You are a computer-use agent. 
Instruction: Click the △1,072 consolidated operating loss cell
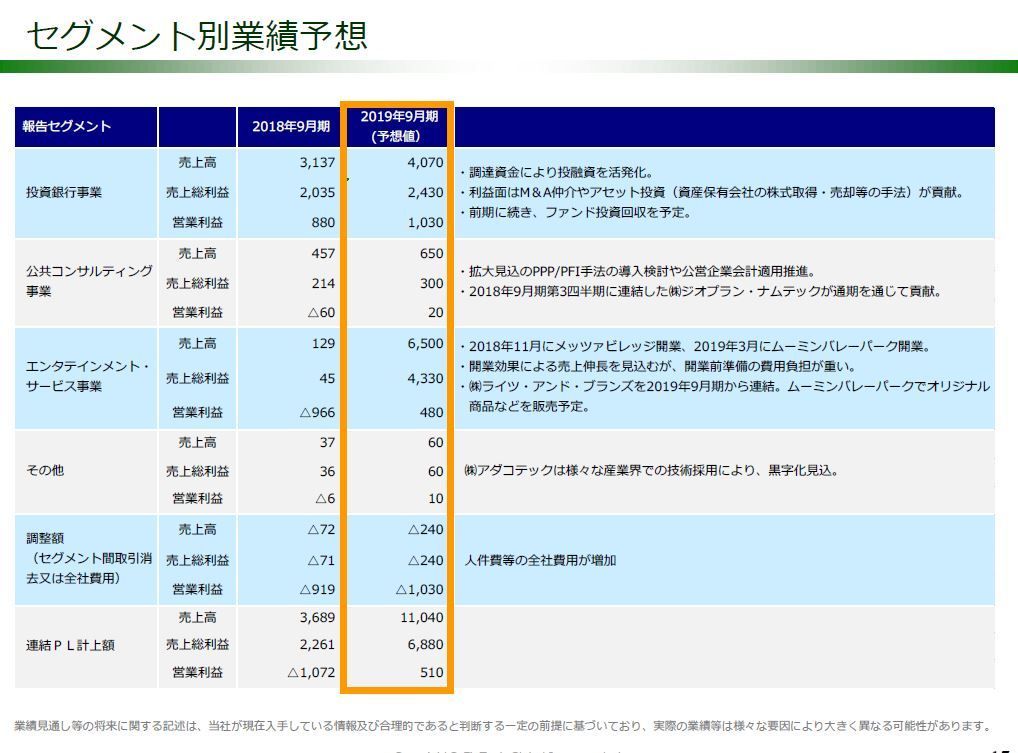[x=311, y=673]
